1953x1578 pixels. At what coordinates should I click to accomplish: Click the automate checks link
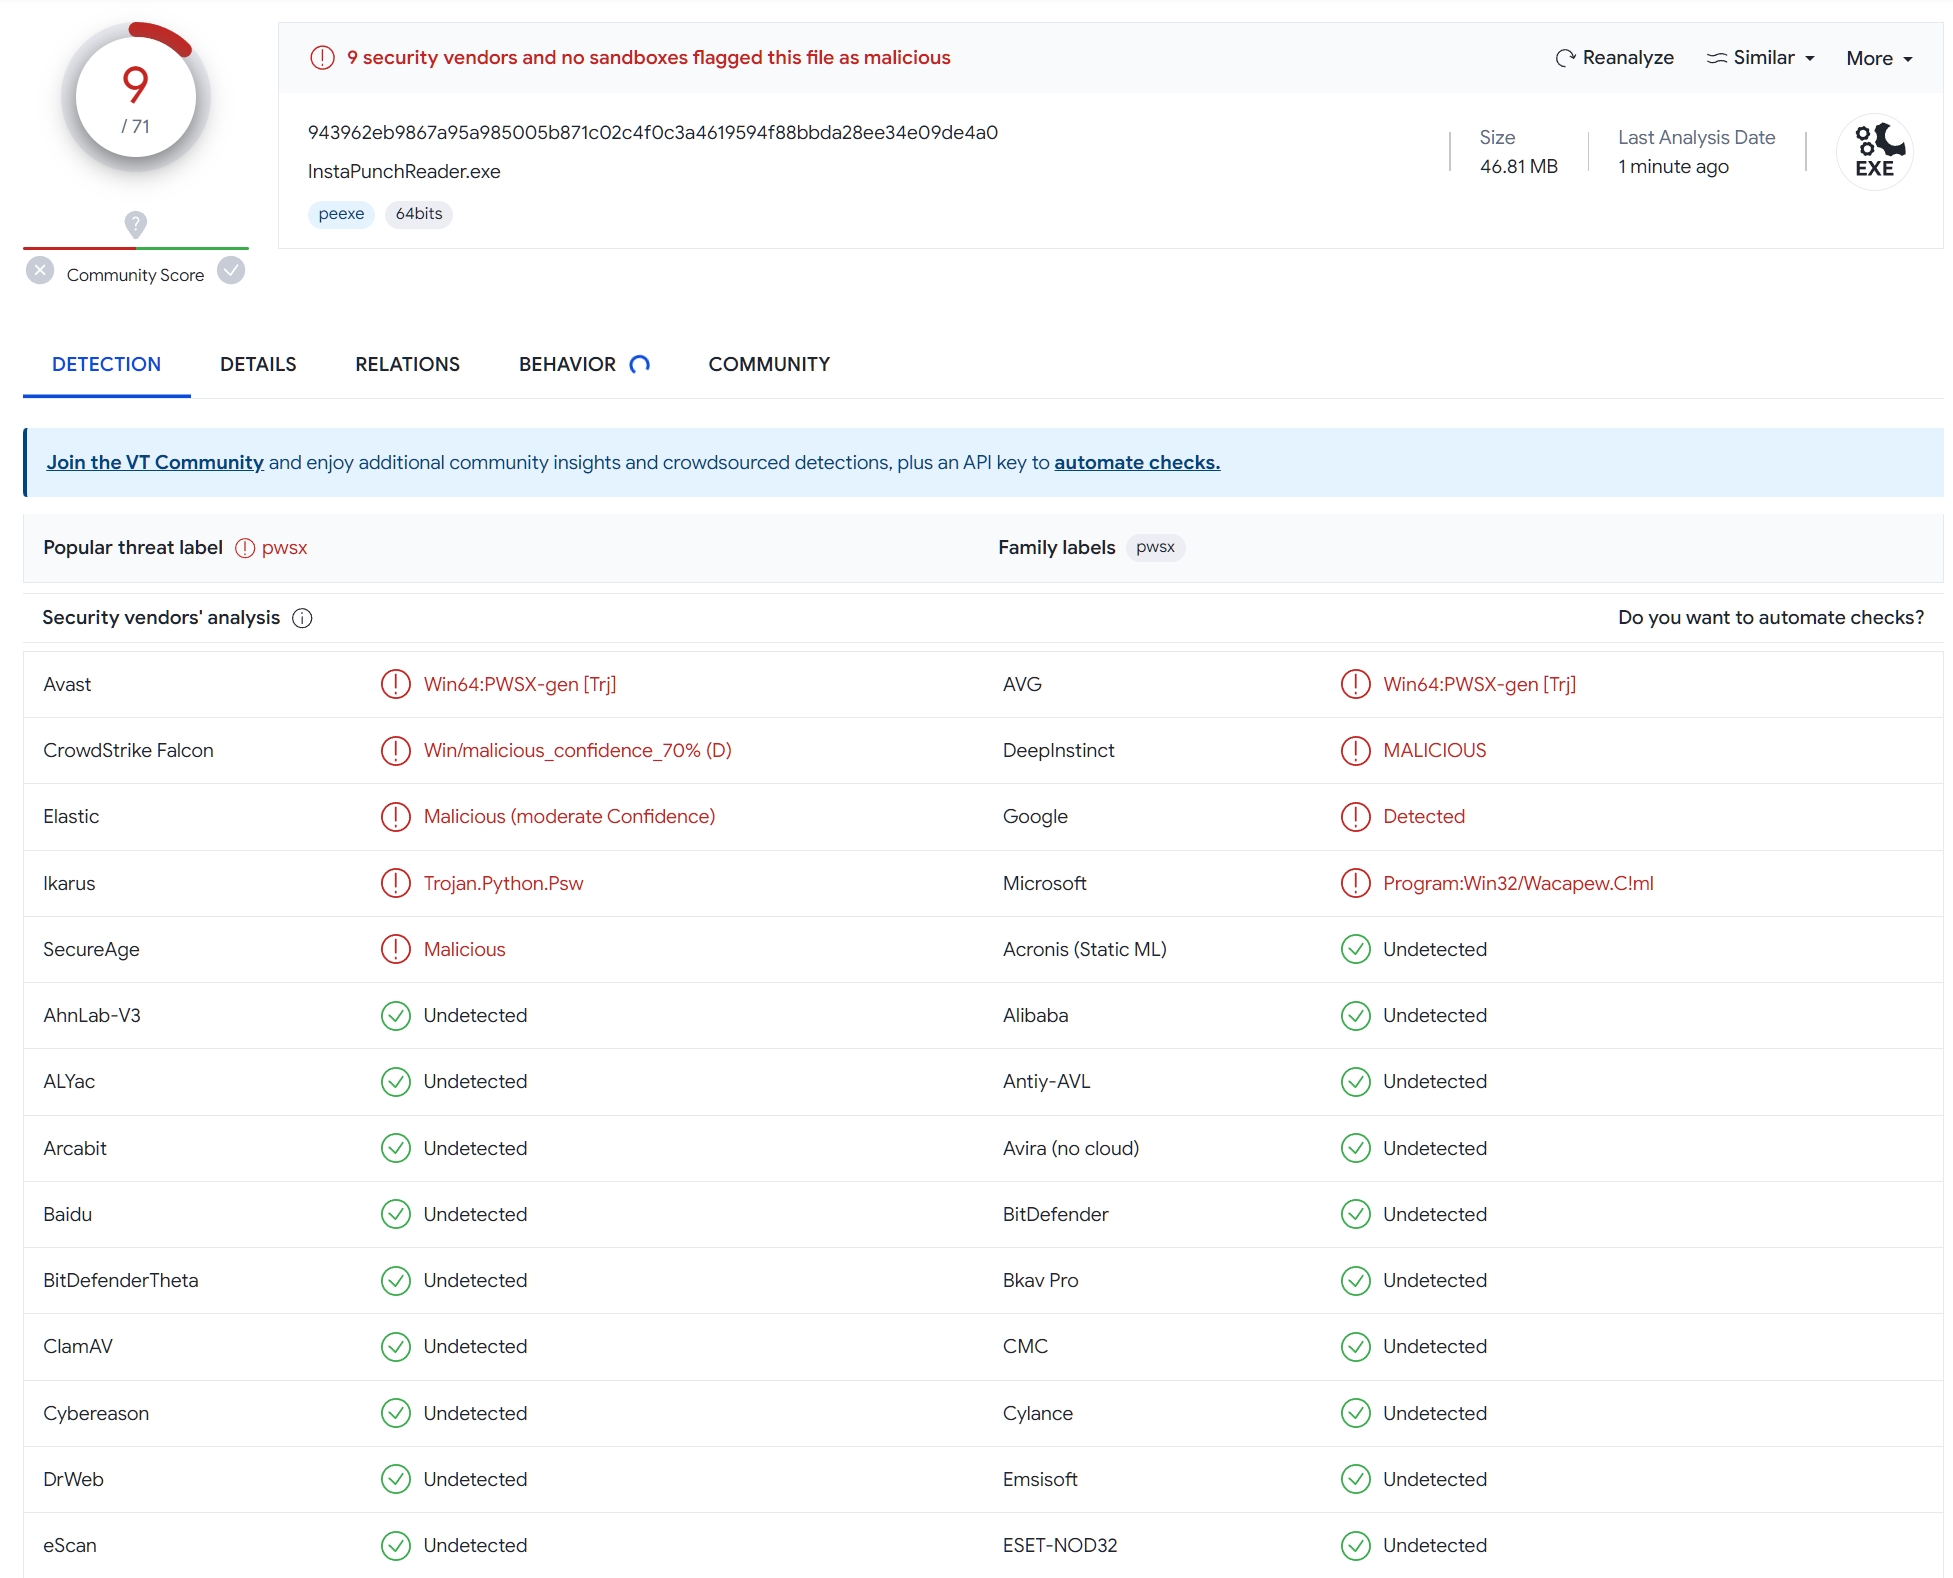click(x=1136, y=462)
